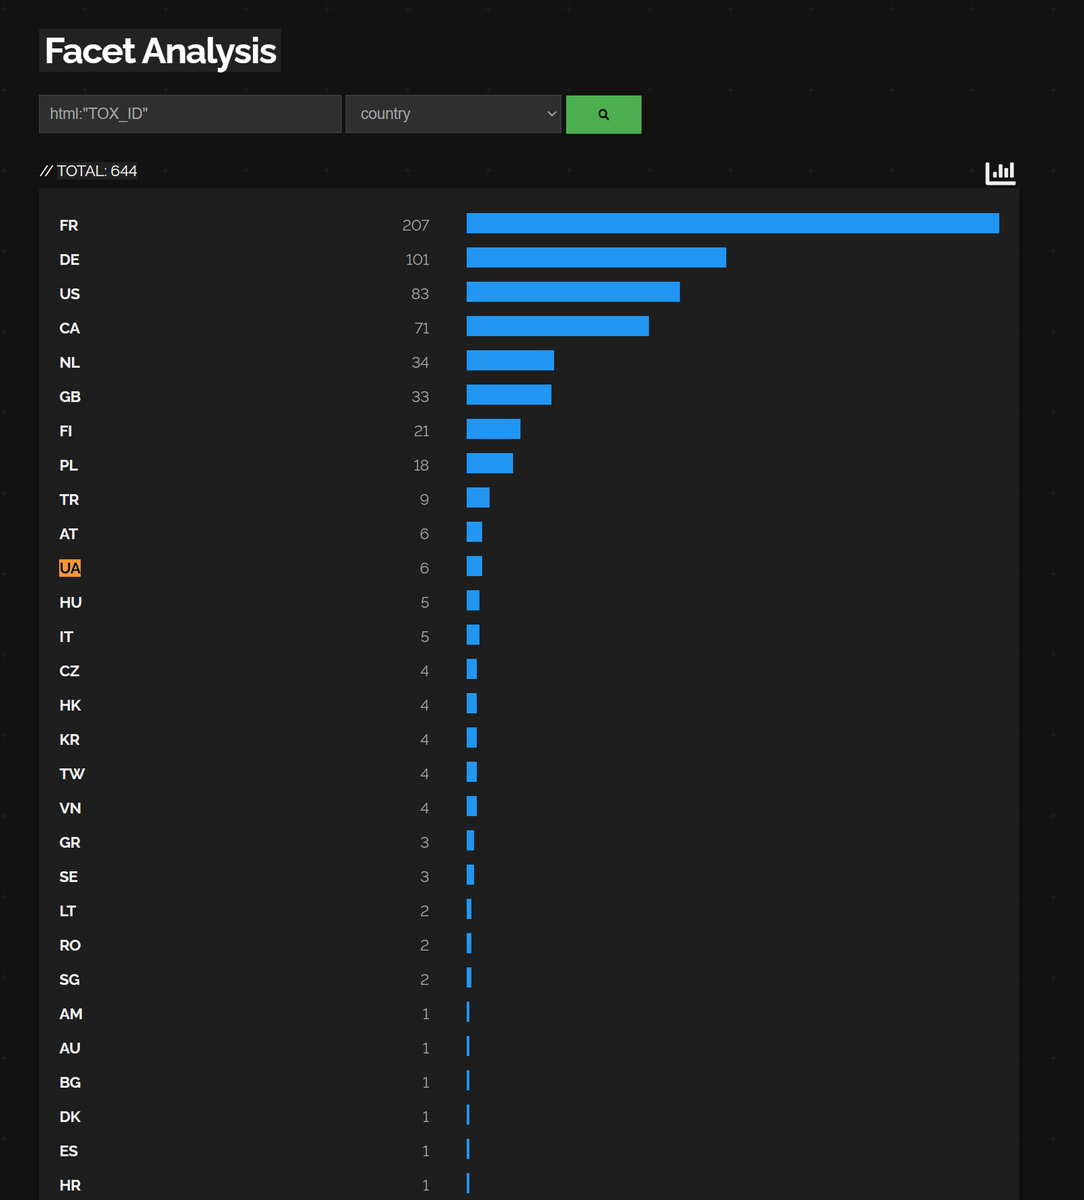Select the TR country label

click(x=69, y=499)
